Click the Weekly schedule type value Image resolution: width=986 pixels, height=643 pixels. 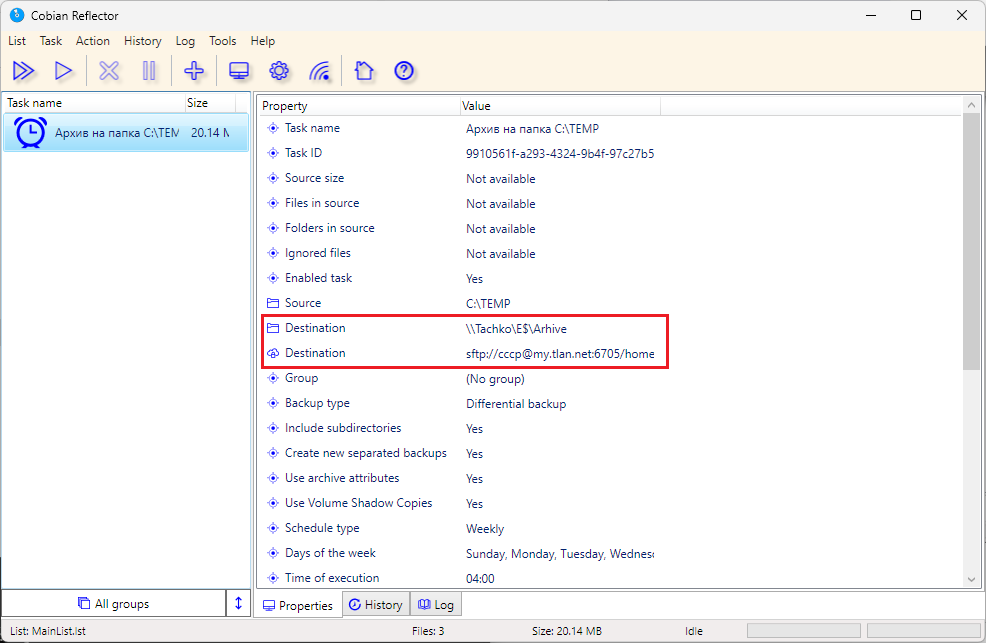click(x=485, y=529)
